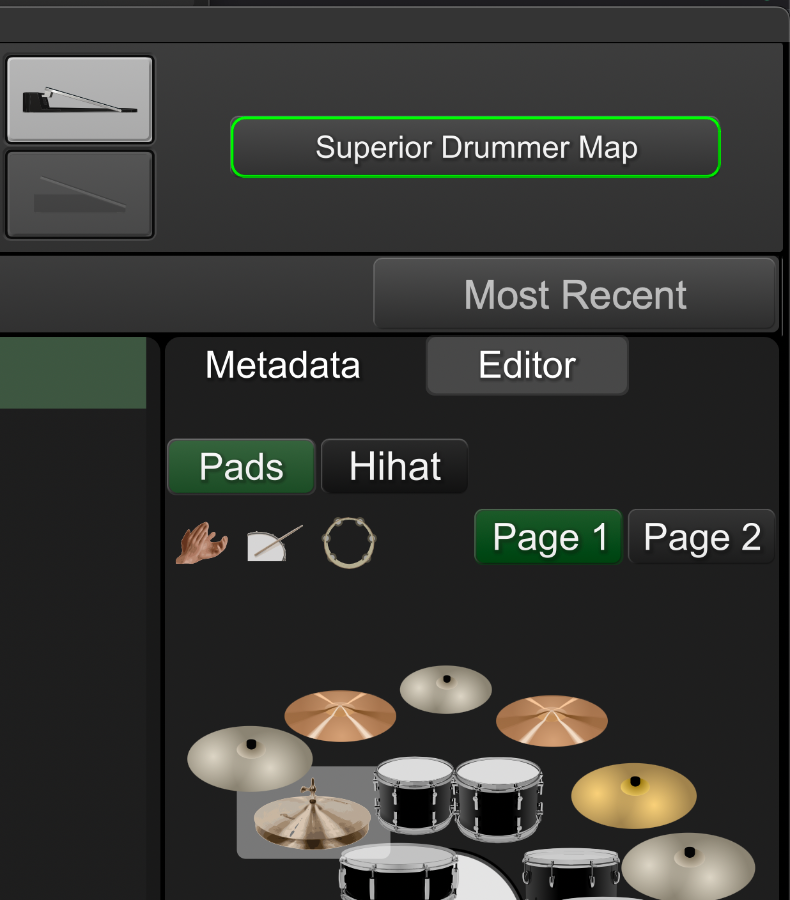Go to Page 1 of pads
Image resolution: width=790 pixels, height=900 pixels.
(x=549, y=537)
